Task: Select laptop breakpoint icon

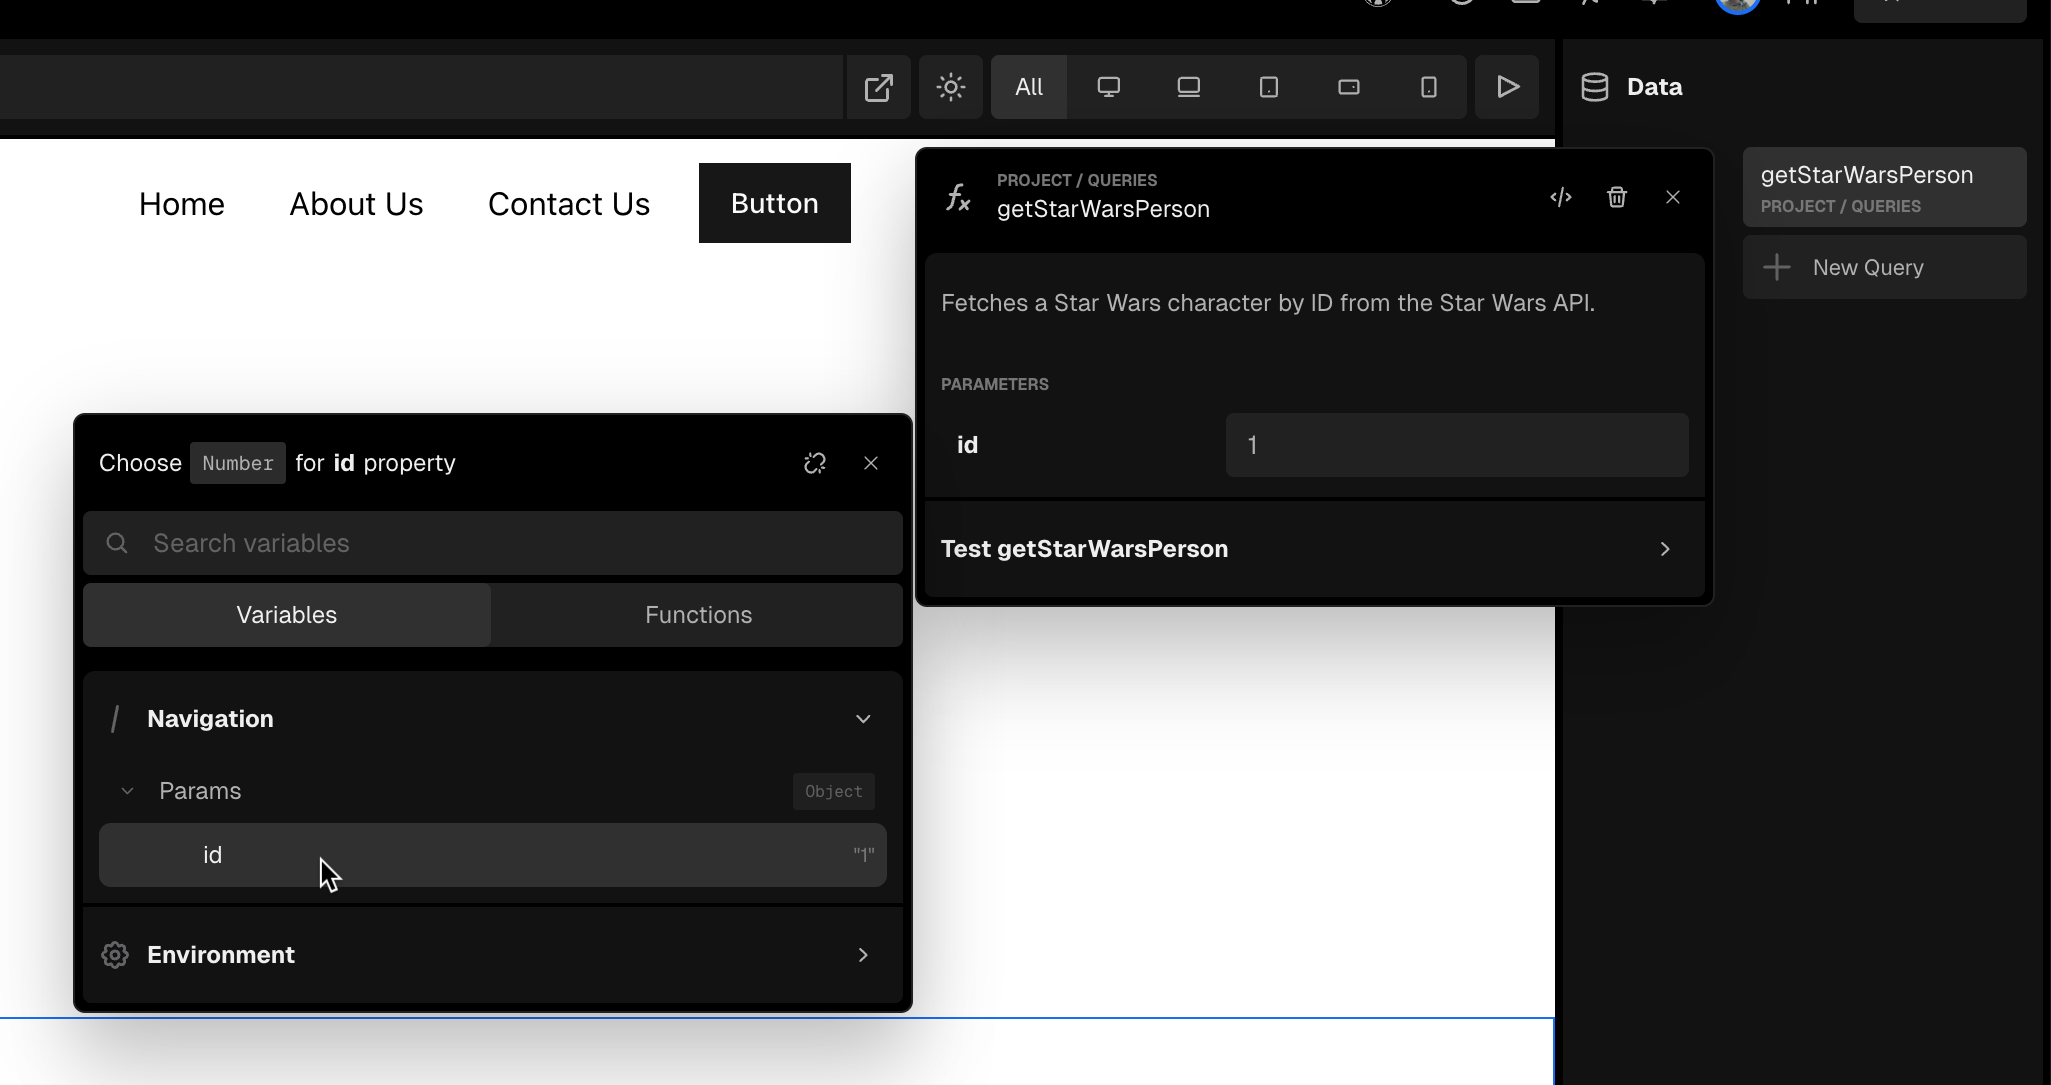Action: coord(1188,87)
